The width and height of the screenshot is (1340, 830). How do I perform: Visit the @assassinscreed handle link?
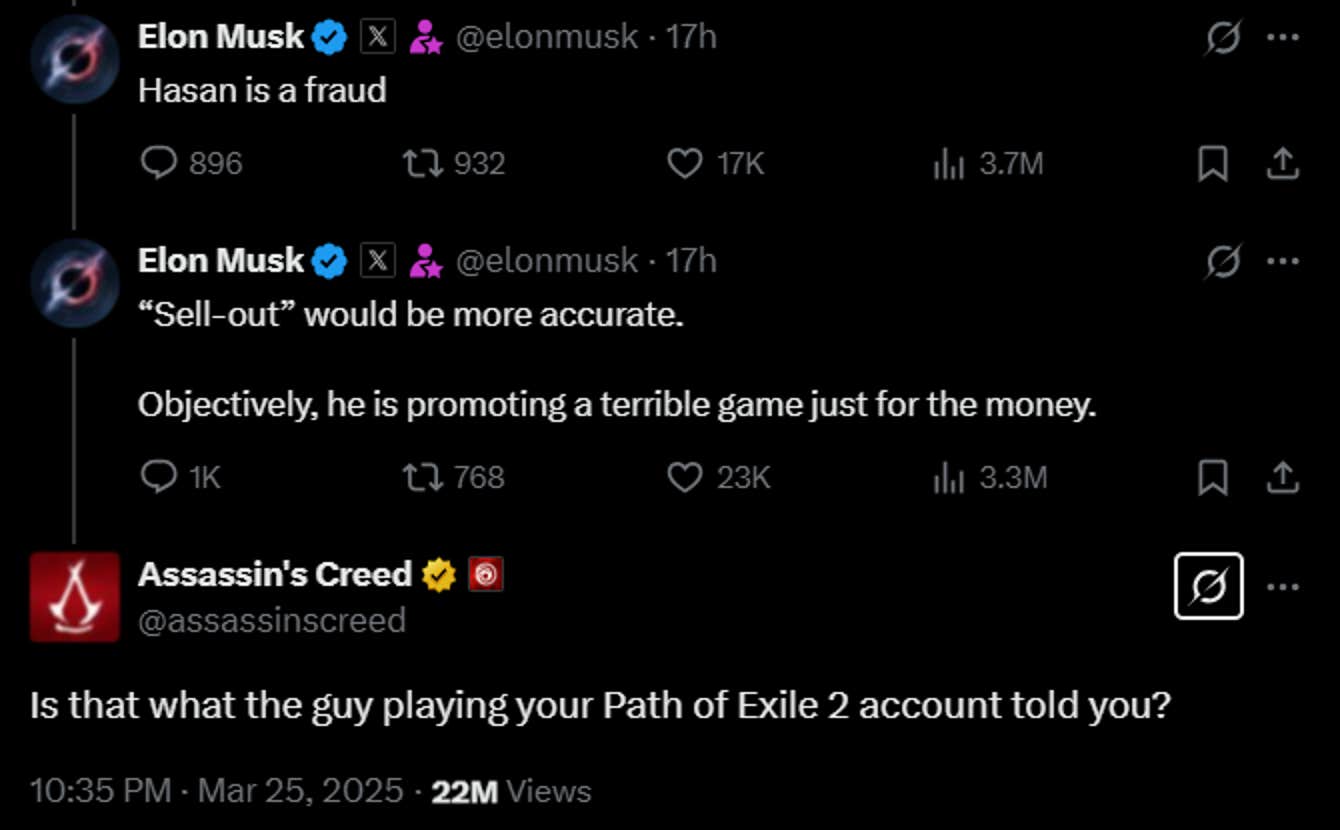coord(272,621)
